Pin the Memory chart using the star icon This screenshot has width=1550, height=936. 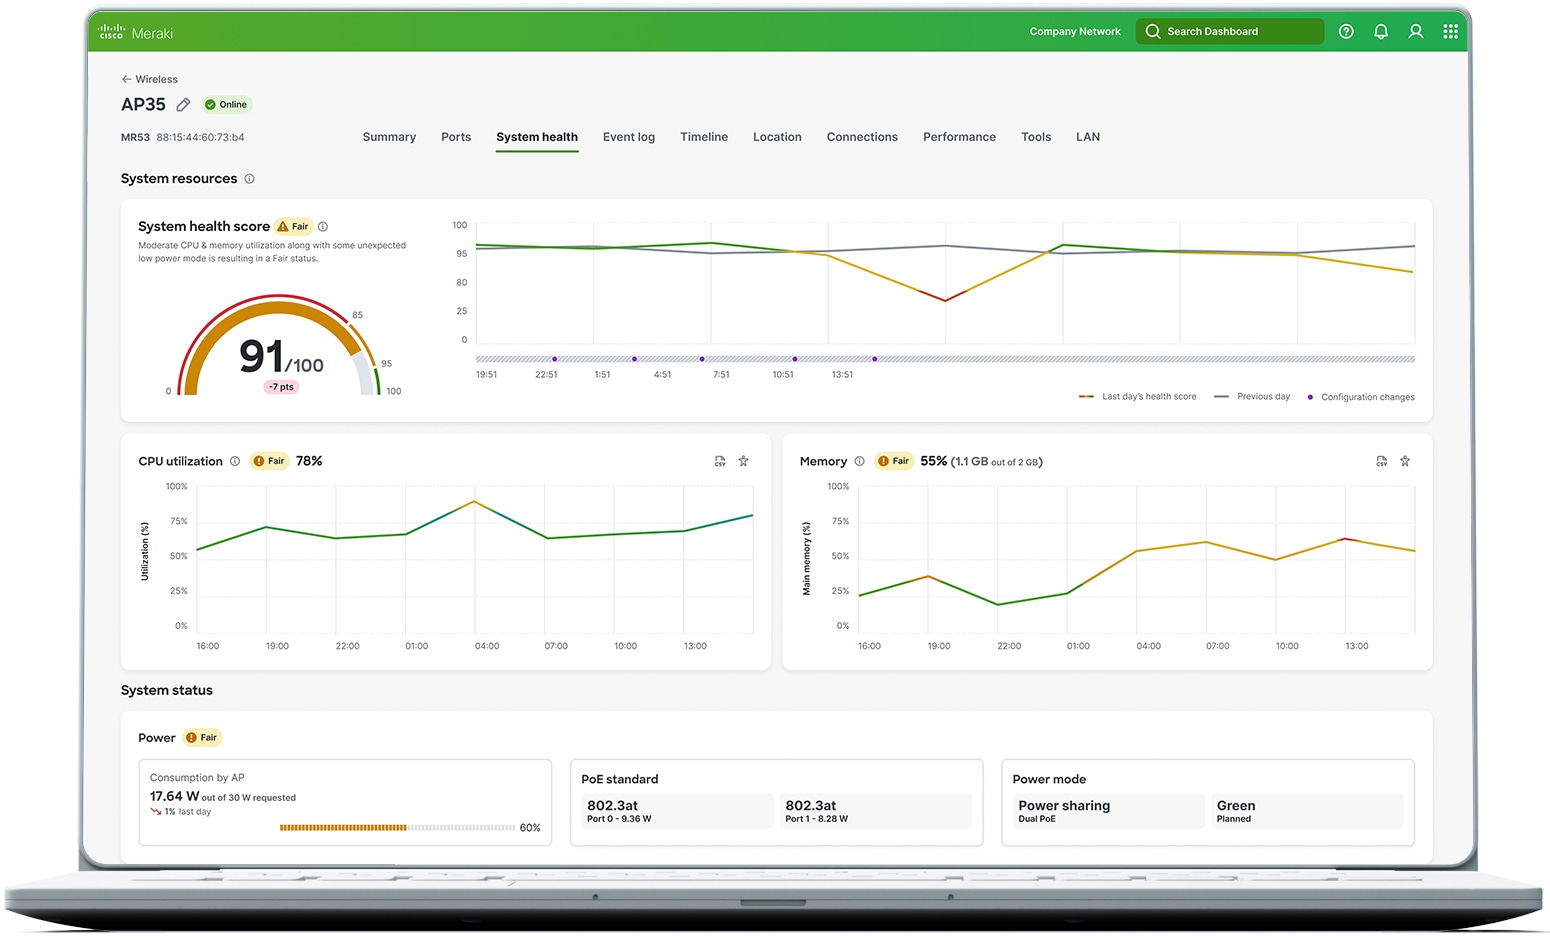point(1405,461)
